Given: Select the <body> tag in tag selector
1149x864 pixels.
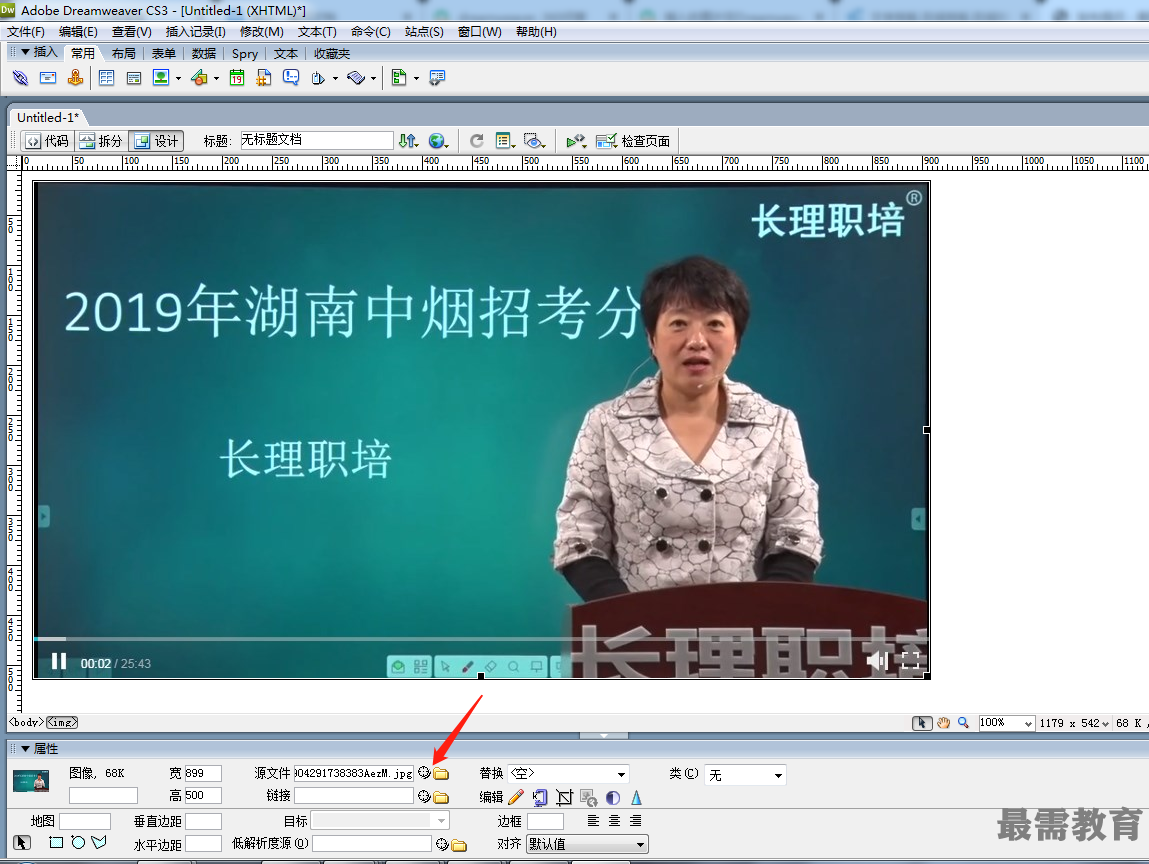Looking at the screenshot, I should [x=26, y=723].
